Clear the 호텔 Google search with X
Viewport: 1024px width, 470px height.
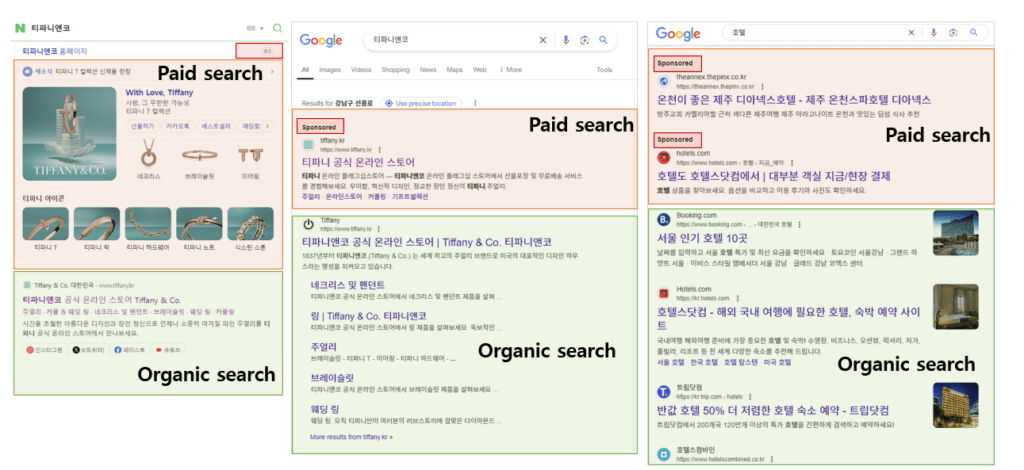point(911,33)
